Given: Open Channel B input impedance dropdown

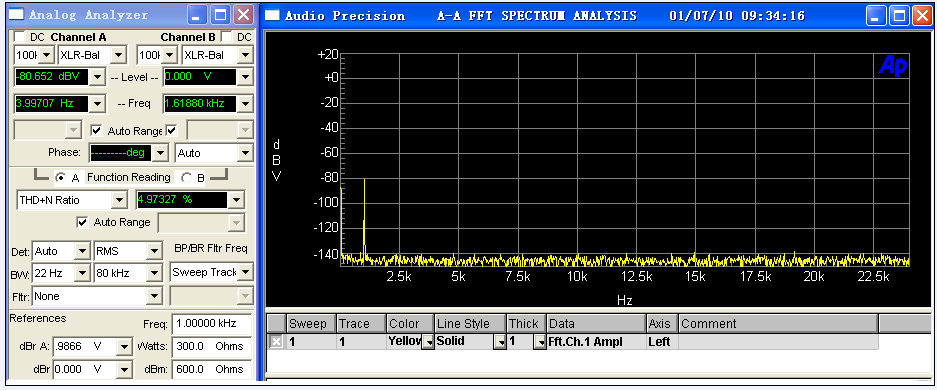Looking at the screenshot, I should tap(170, 56).
